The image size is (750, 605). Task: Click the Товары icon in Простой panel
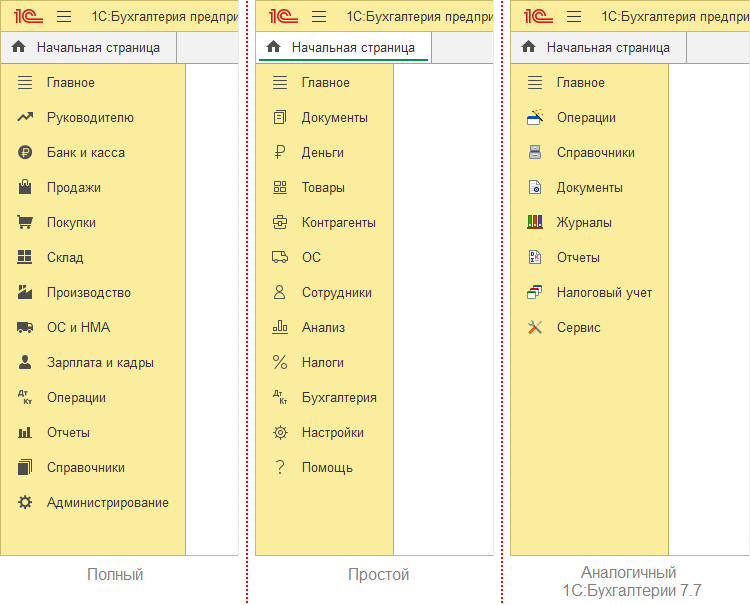tap(280, 187)
